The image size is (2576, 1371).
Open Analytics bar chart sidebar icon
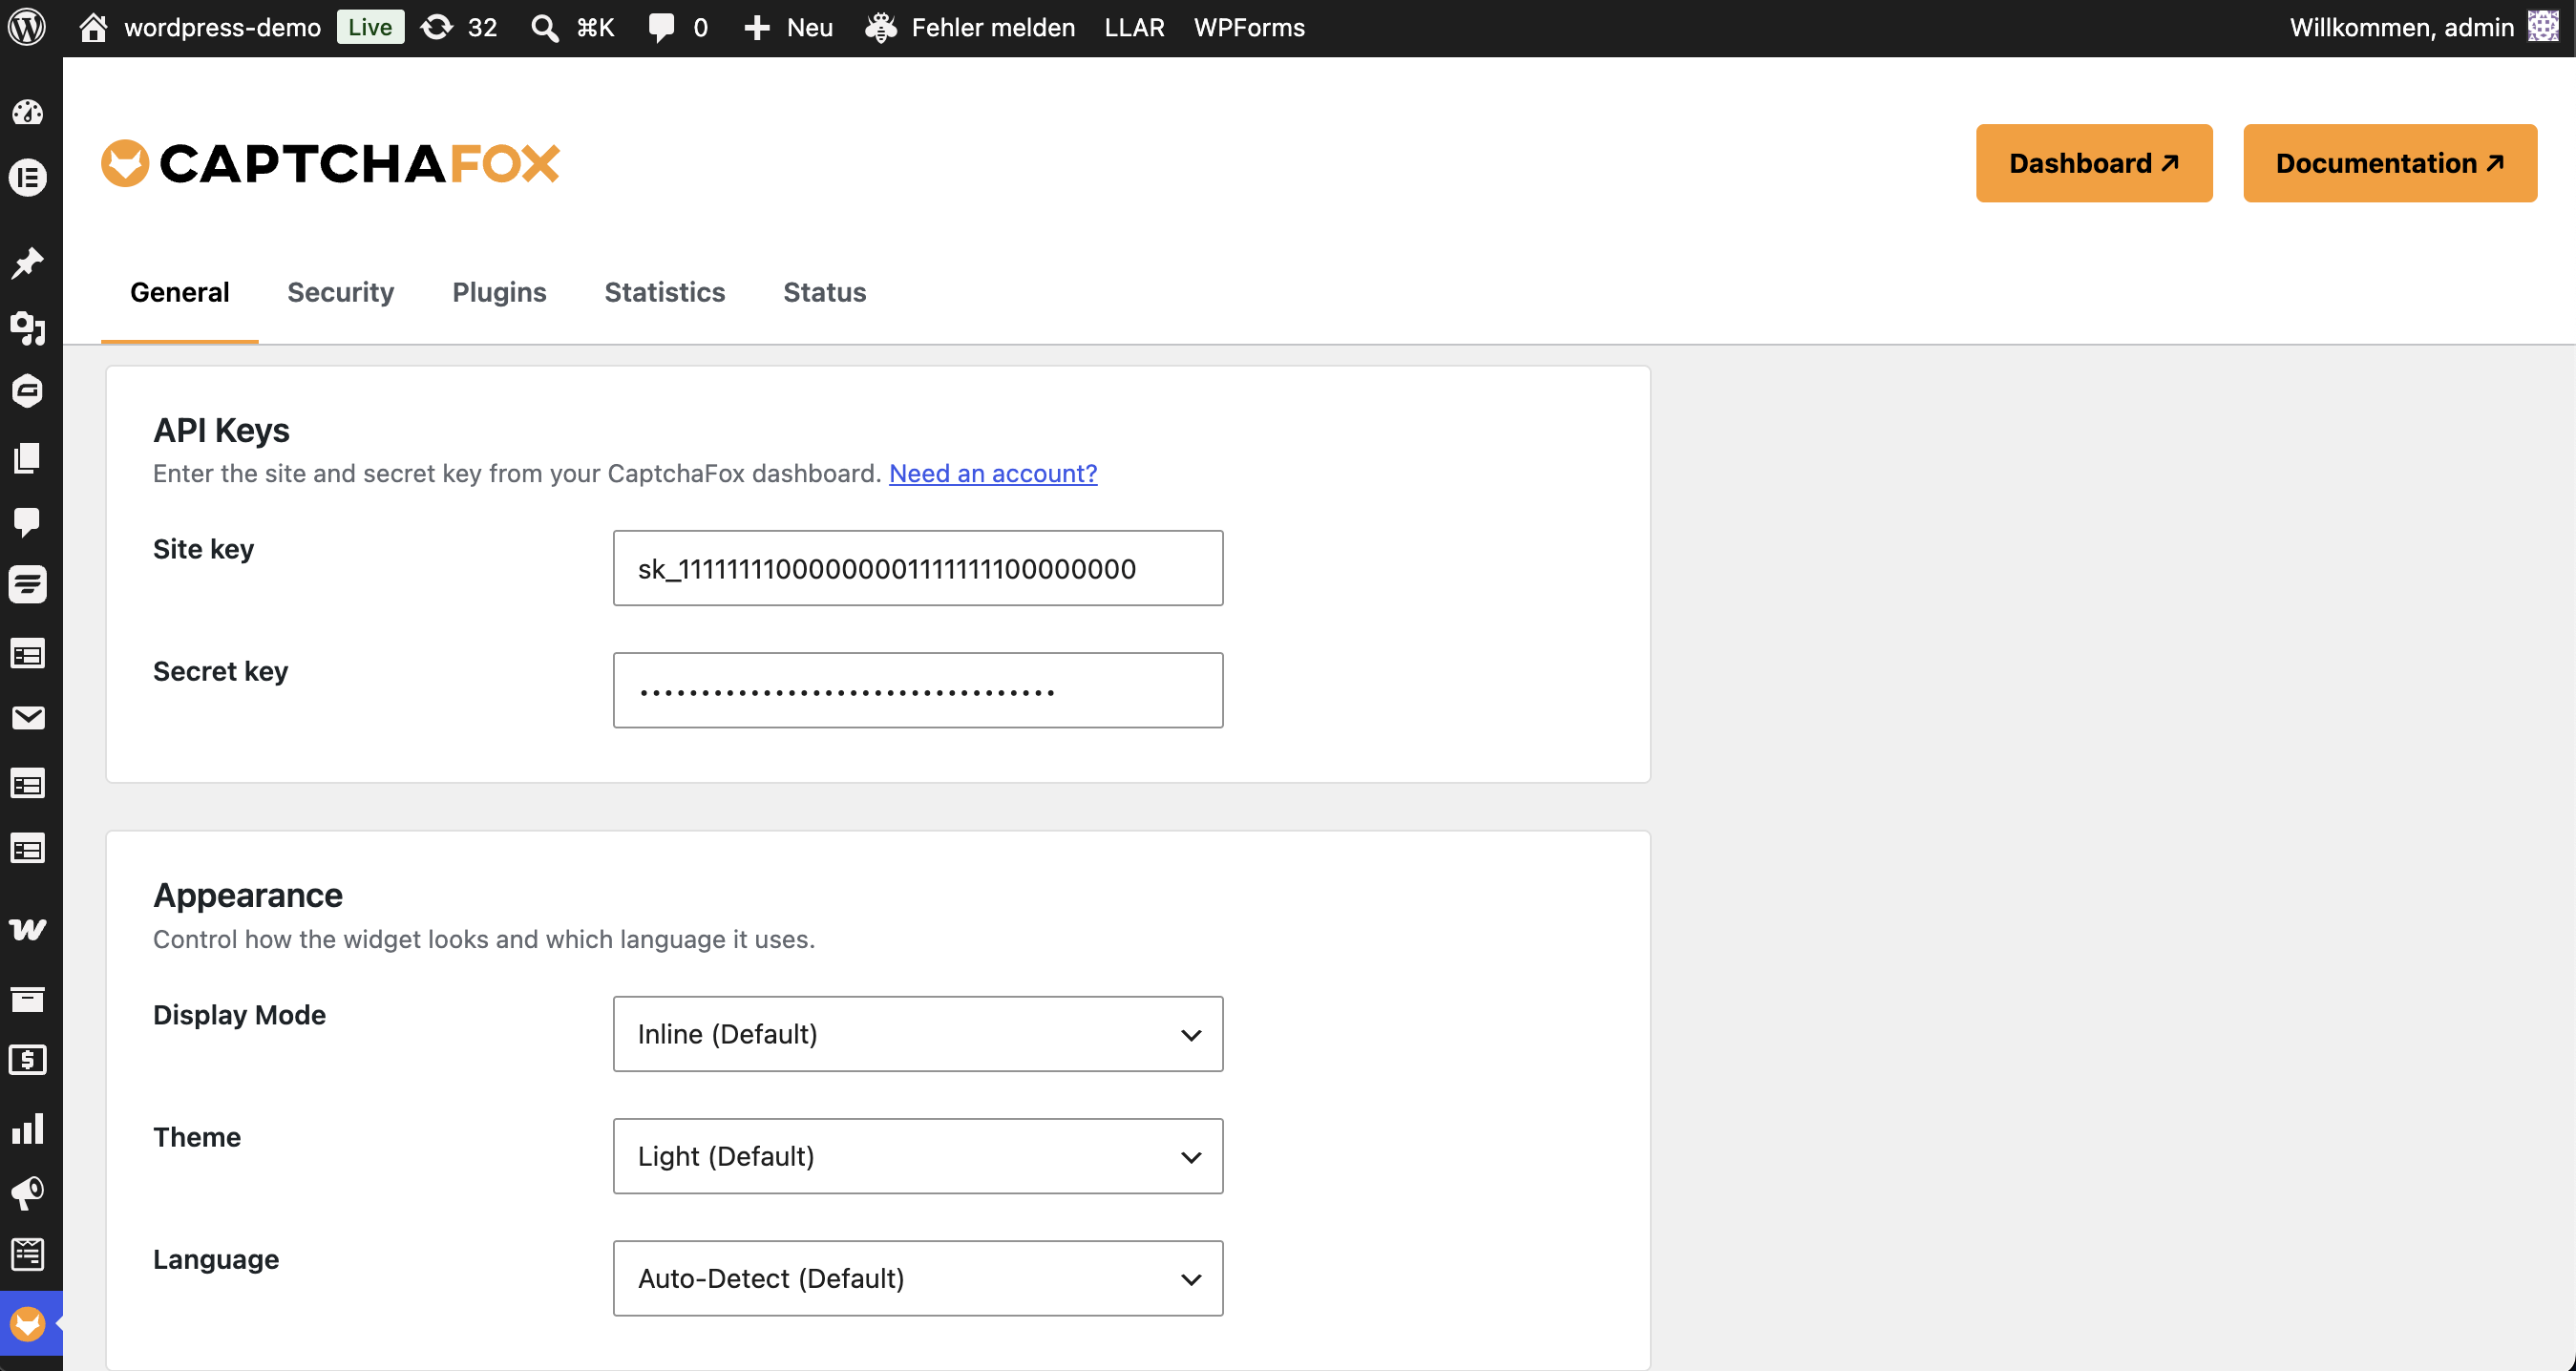click(28, 1128)
